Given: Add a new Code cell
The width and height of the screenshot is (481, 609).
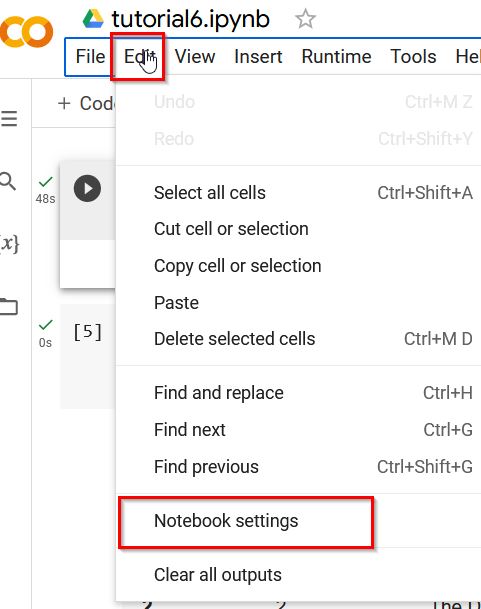Looking at the screenshot, I should (86, 103).
